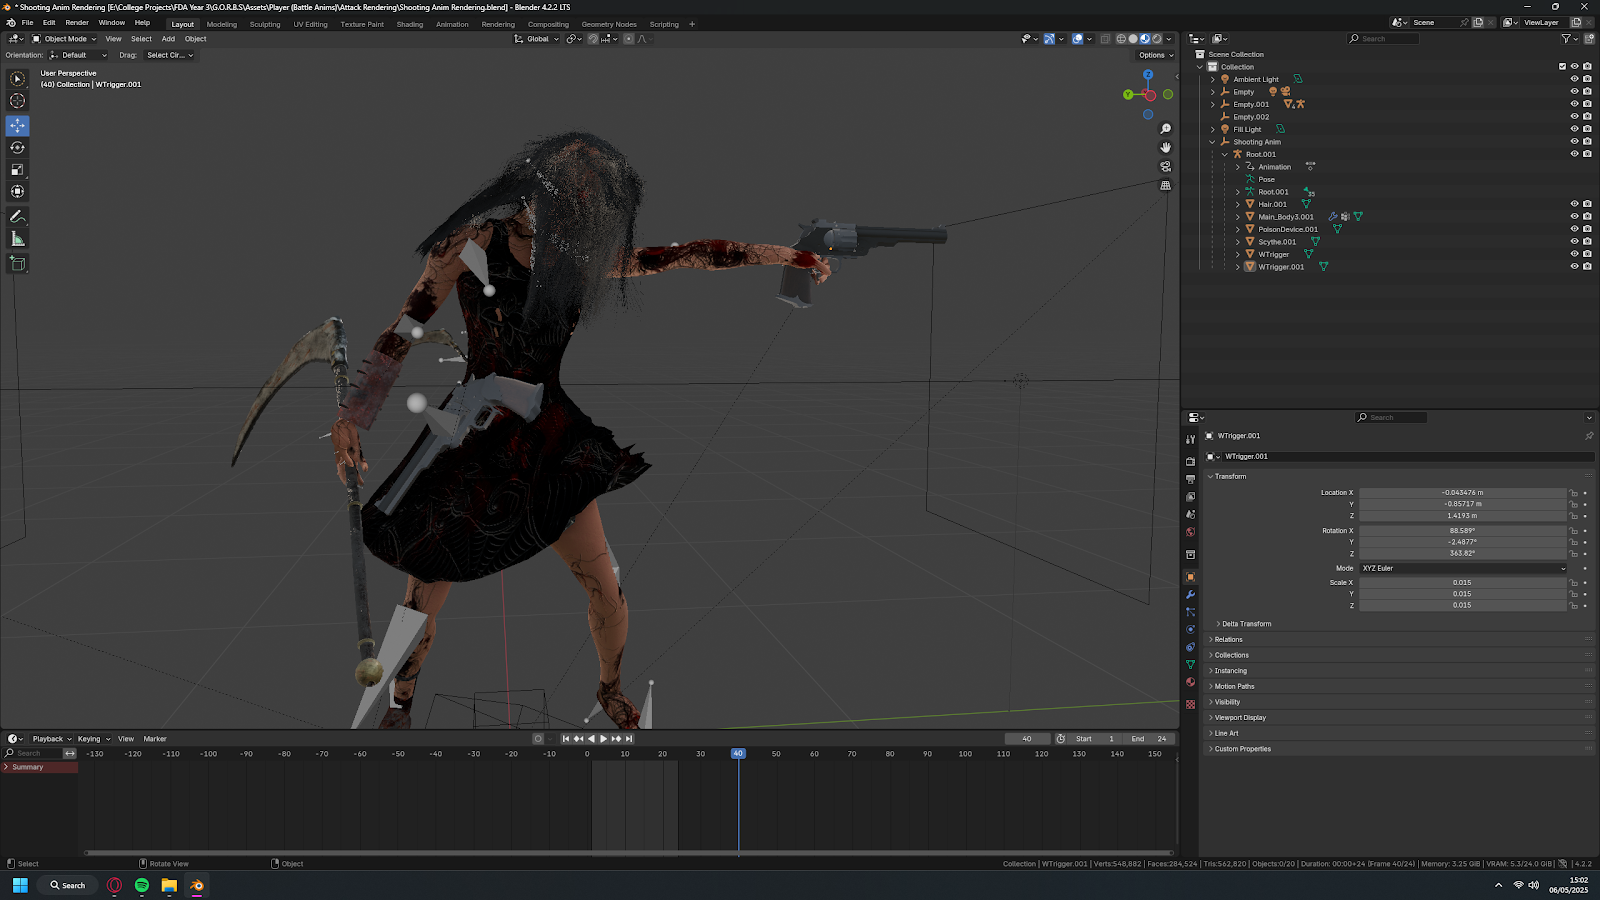The width and height of the screenshot is (1600, 900).
Task: Open the Material properties tab
Action: pyautogui.click(x=1190, y=682)
